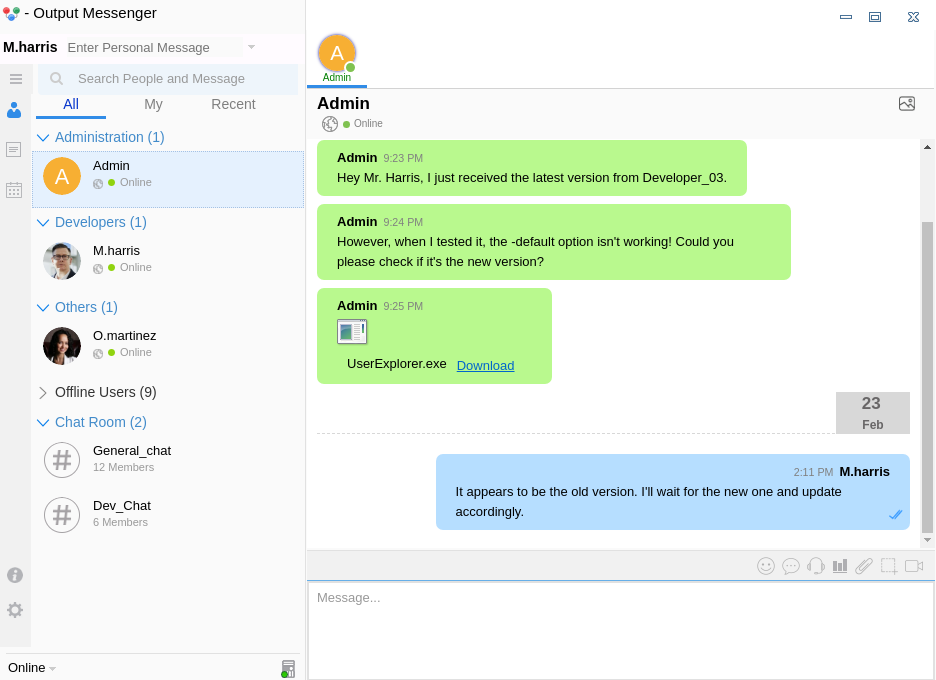Click the screen capture selection icon

[x=889, y=565]
